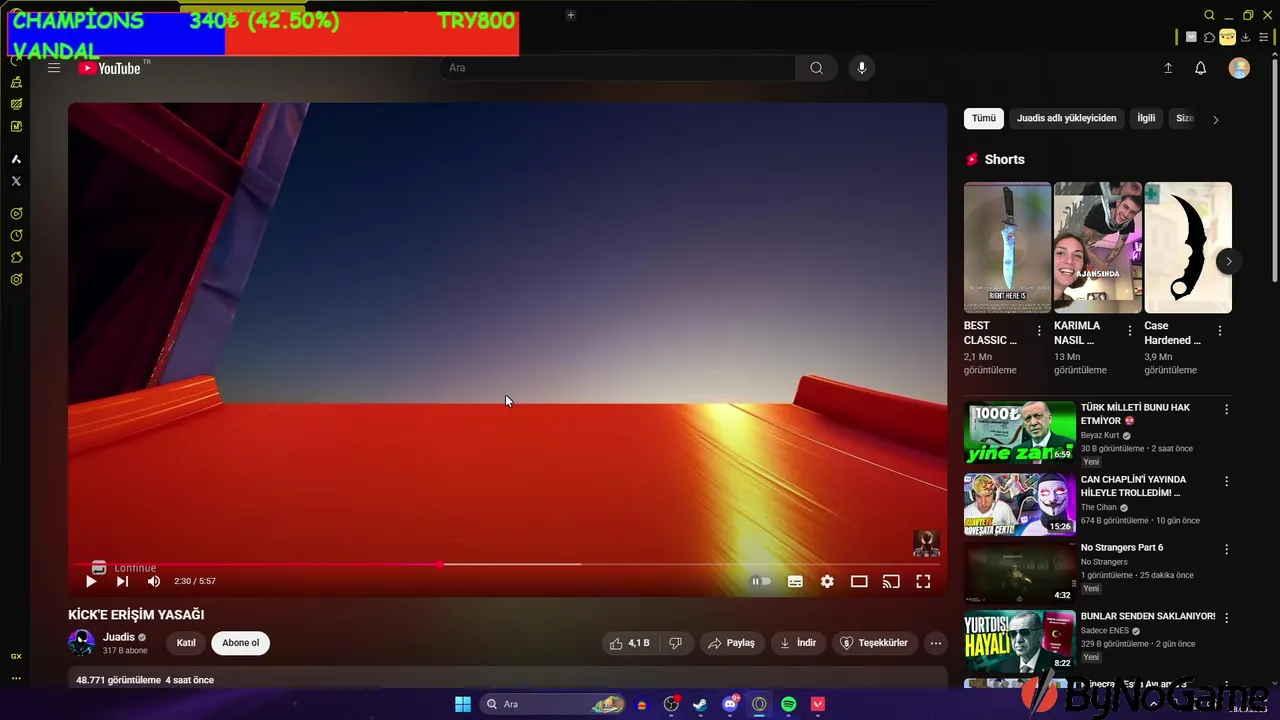Open the Opera GX easy setup icon
This screenshot has height=720, width=1280.
1263,37
